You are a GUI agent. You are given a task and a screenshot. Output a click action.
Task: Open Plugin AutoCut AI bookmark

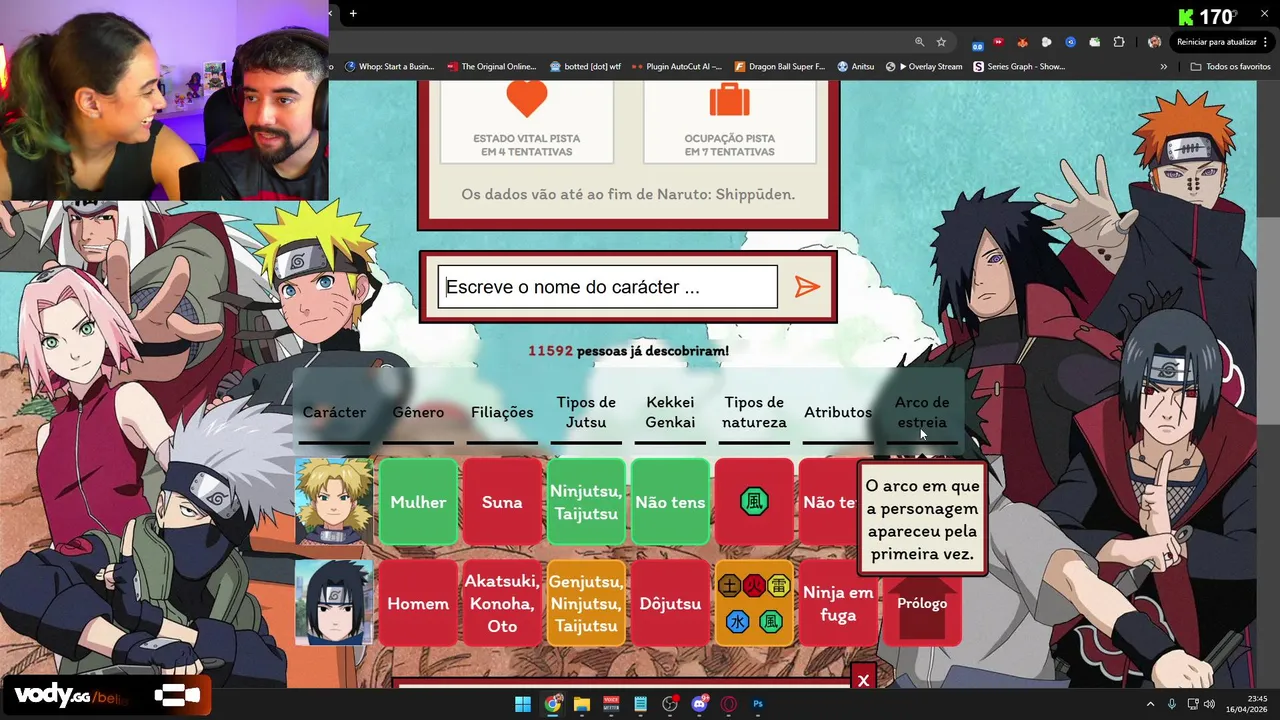pyautogui.click(x=677, y=67)
